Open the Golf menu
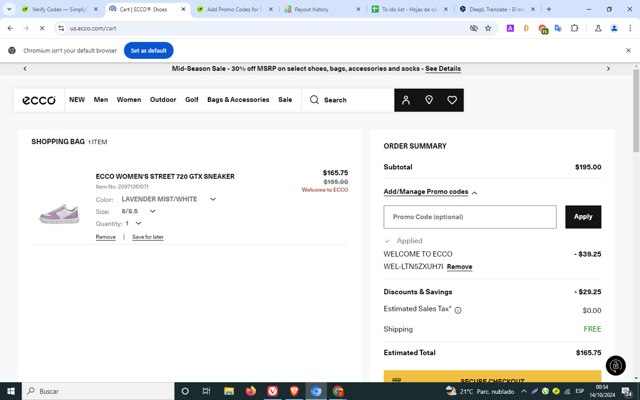This screenshot has height=400, width=640. 192,100
